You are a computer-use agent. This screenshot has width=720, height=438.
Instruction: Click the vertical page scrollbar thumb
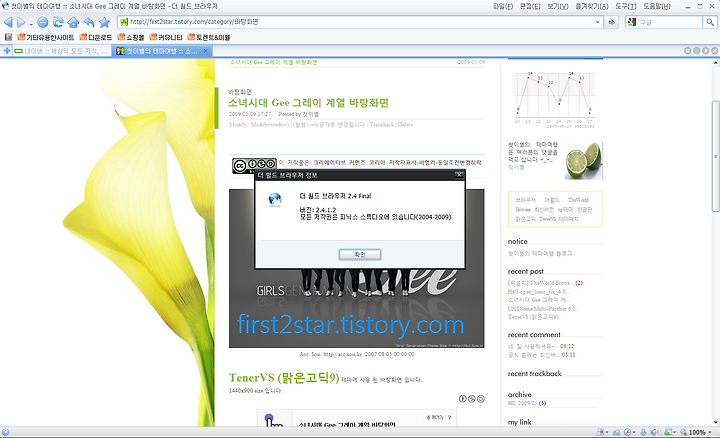click(715, 156)
